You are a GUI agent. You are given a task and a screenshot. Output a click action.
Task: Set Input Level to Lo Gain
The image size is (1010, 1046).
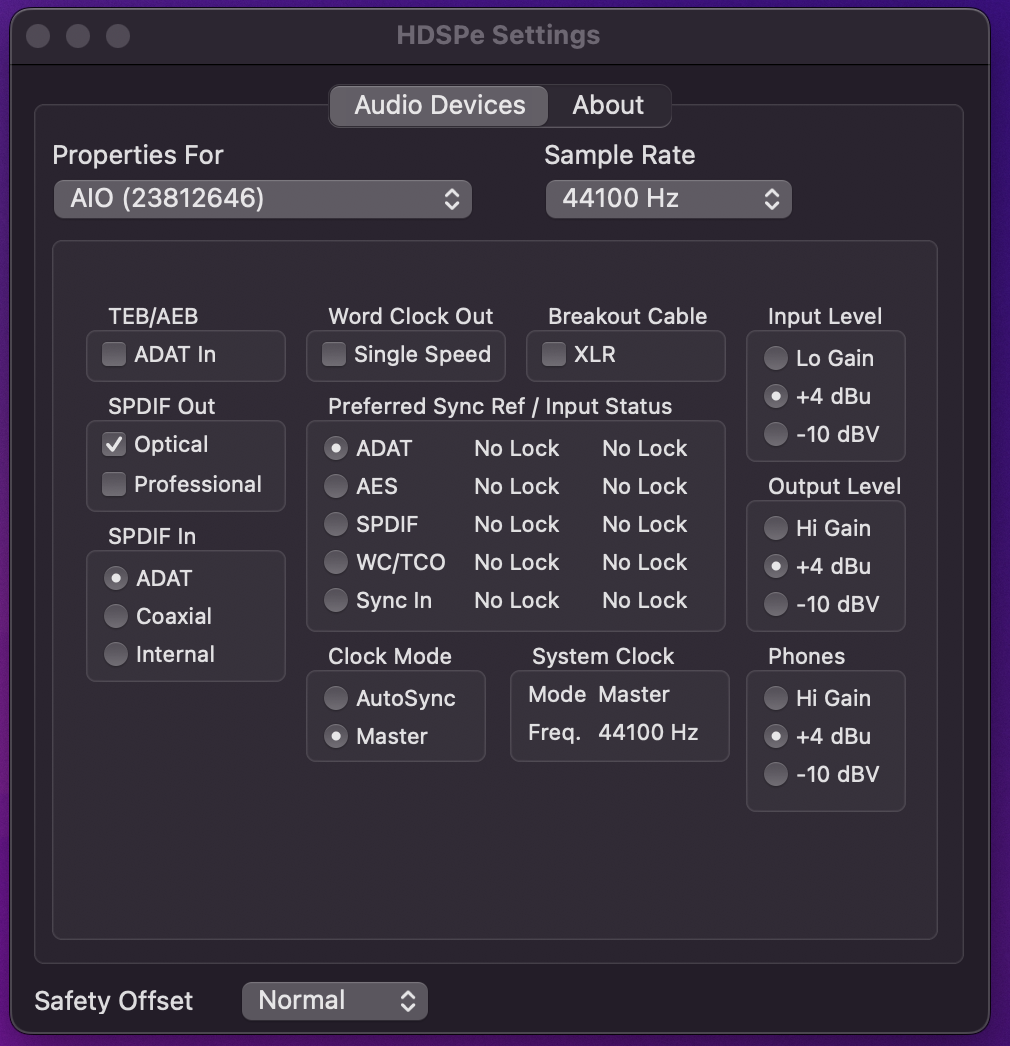click(x=776, y=358)
